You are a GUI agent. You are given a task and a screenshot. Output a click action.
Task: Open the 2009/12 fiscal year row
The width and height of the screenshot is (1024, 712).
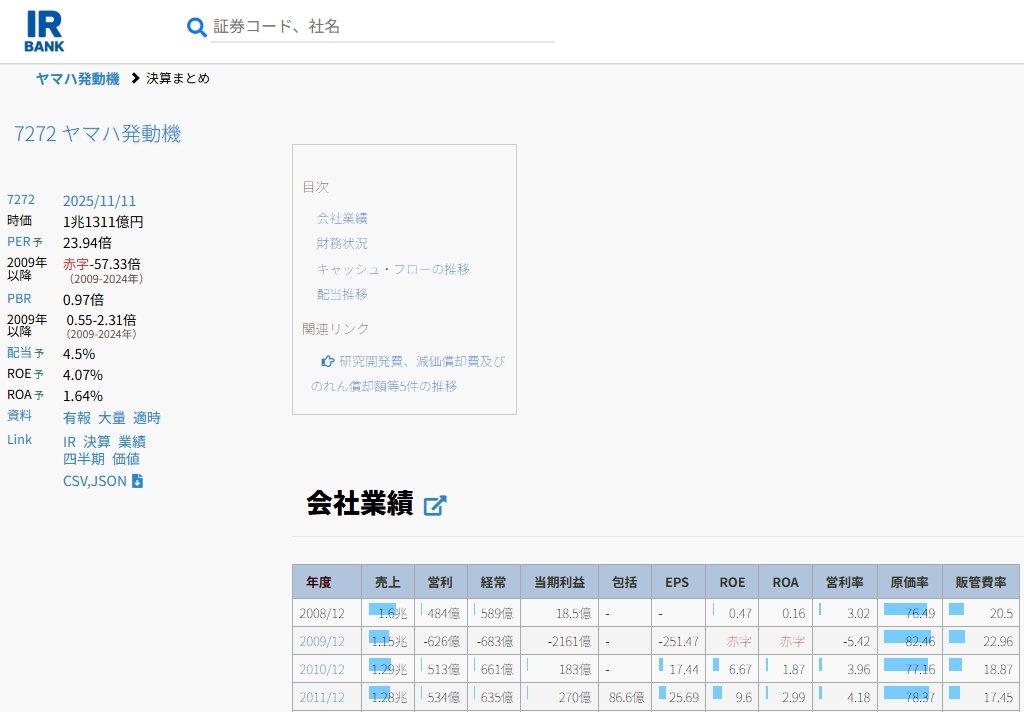click(321, 641)
